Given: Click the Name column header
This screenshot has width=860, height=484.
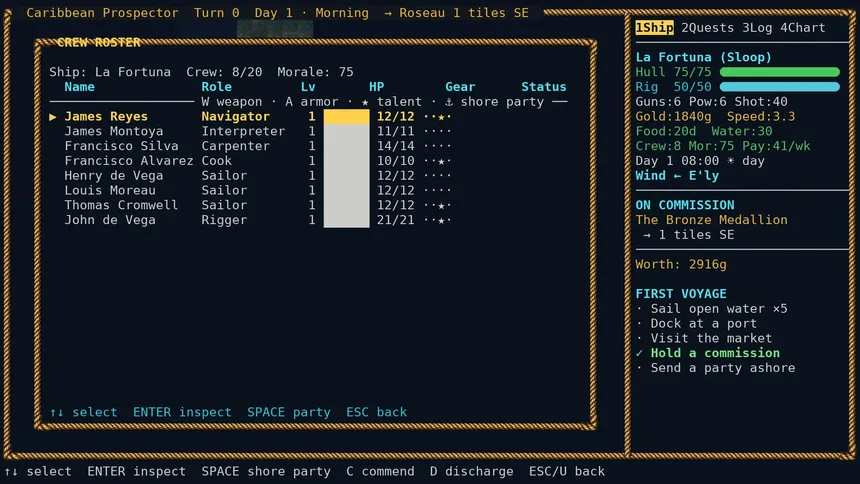Looking at the screenshot, I should click(80, 87).
